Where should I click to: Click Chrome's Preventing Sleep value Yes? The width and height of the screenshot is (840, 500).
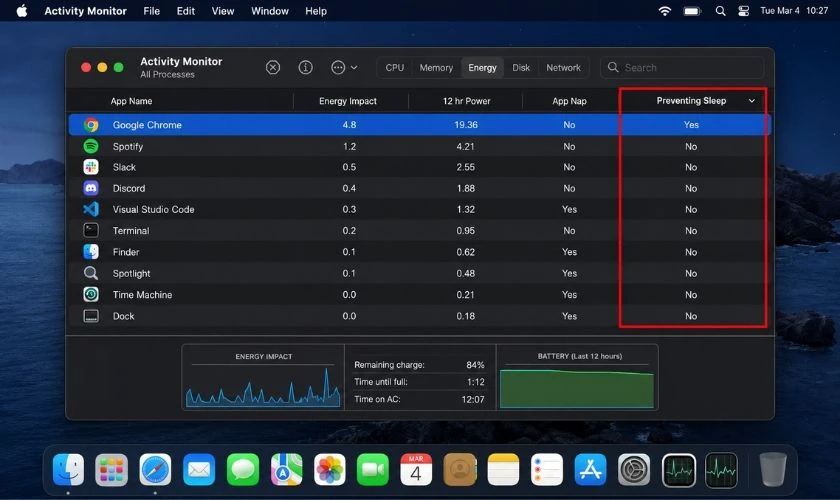[x=691, y=125]
